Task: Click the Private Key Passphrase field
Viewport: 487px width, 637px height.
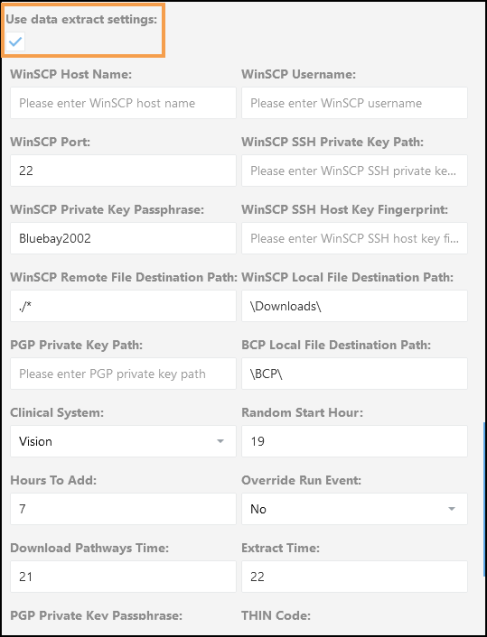Action: coord(123,238)
